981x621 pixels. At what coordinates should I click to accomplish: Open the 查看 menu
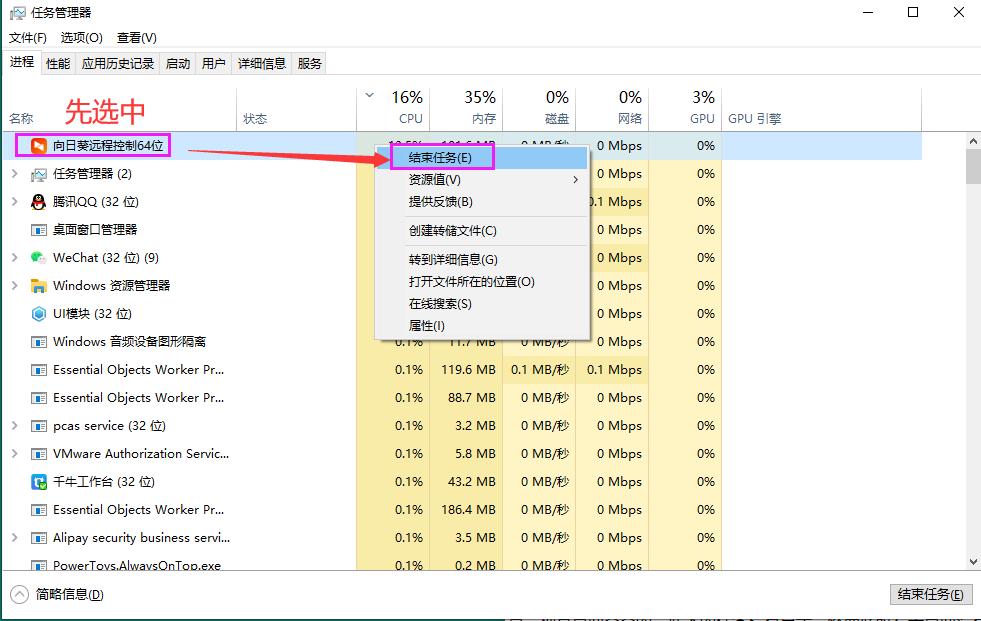coord(136,37)
